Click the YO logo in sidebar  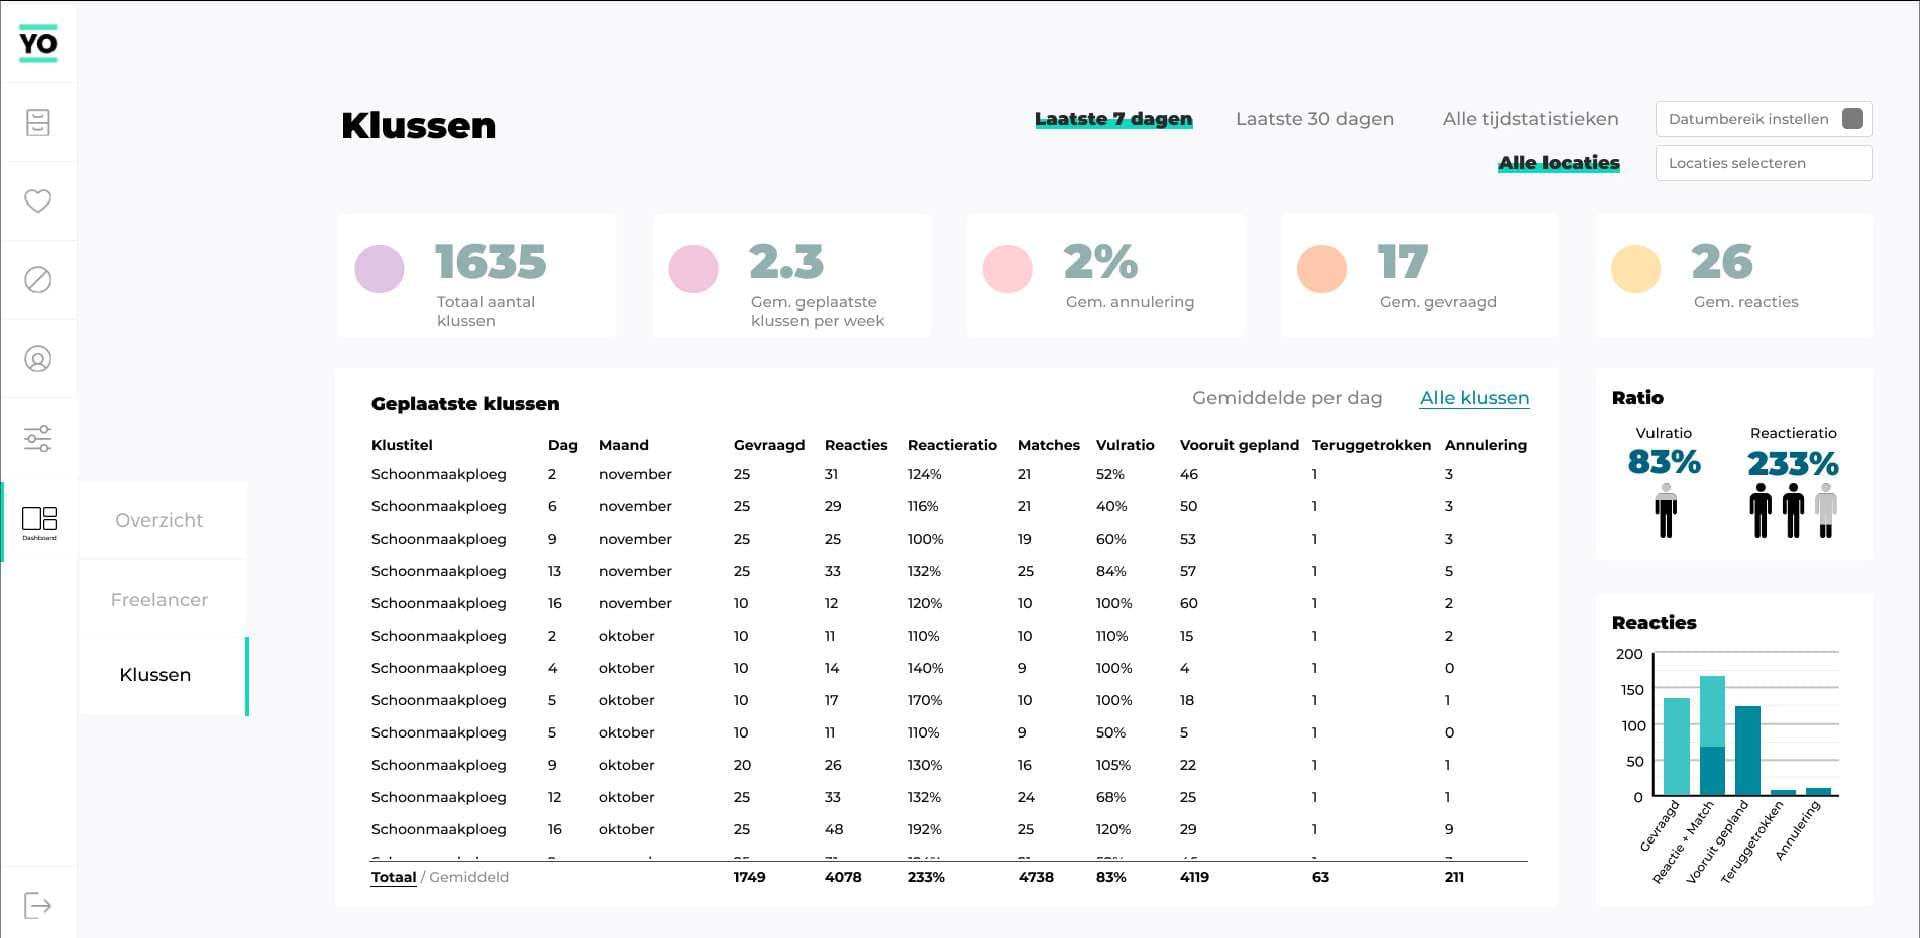[38, 43]
